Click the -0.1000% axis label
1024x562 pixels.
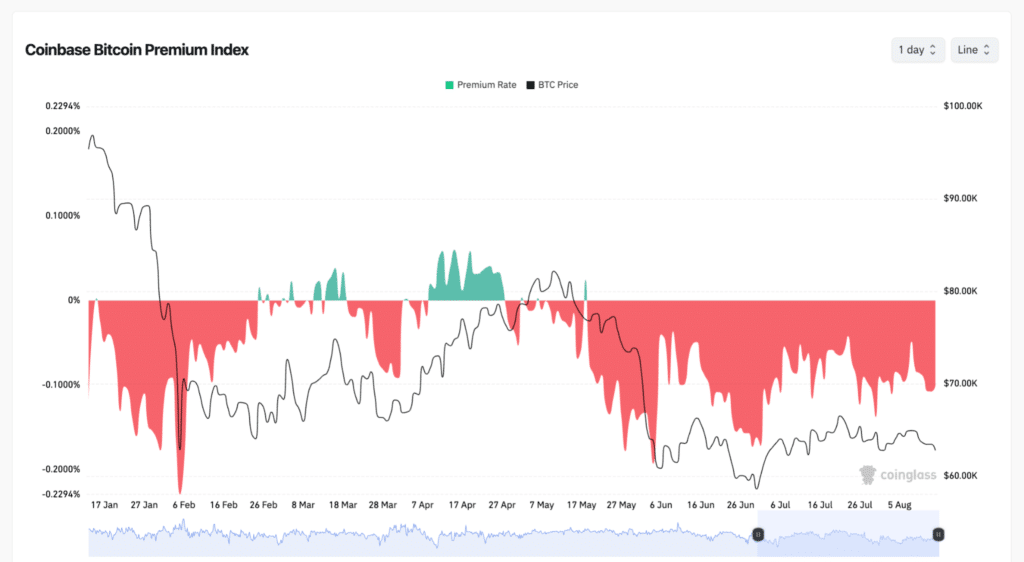(x=61, y=384)
